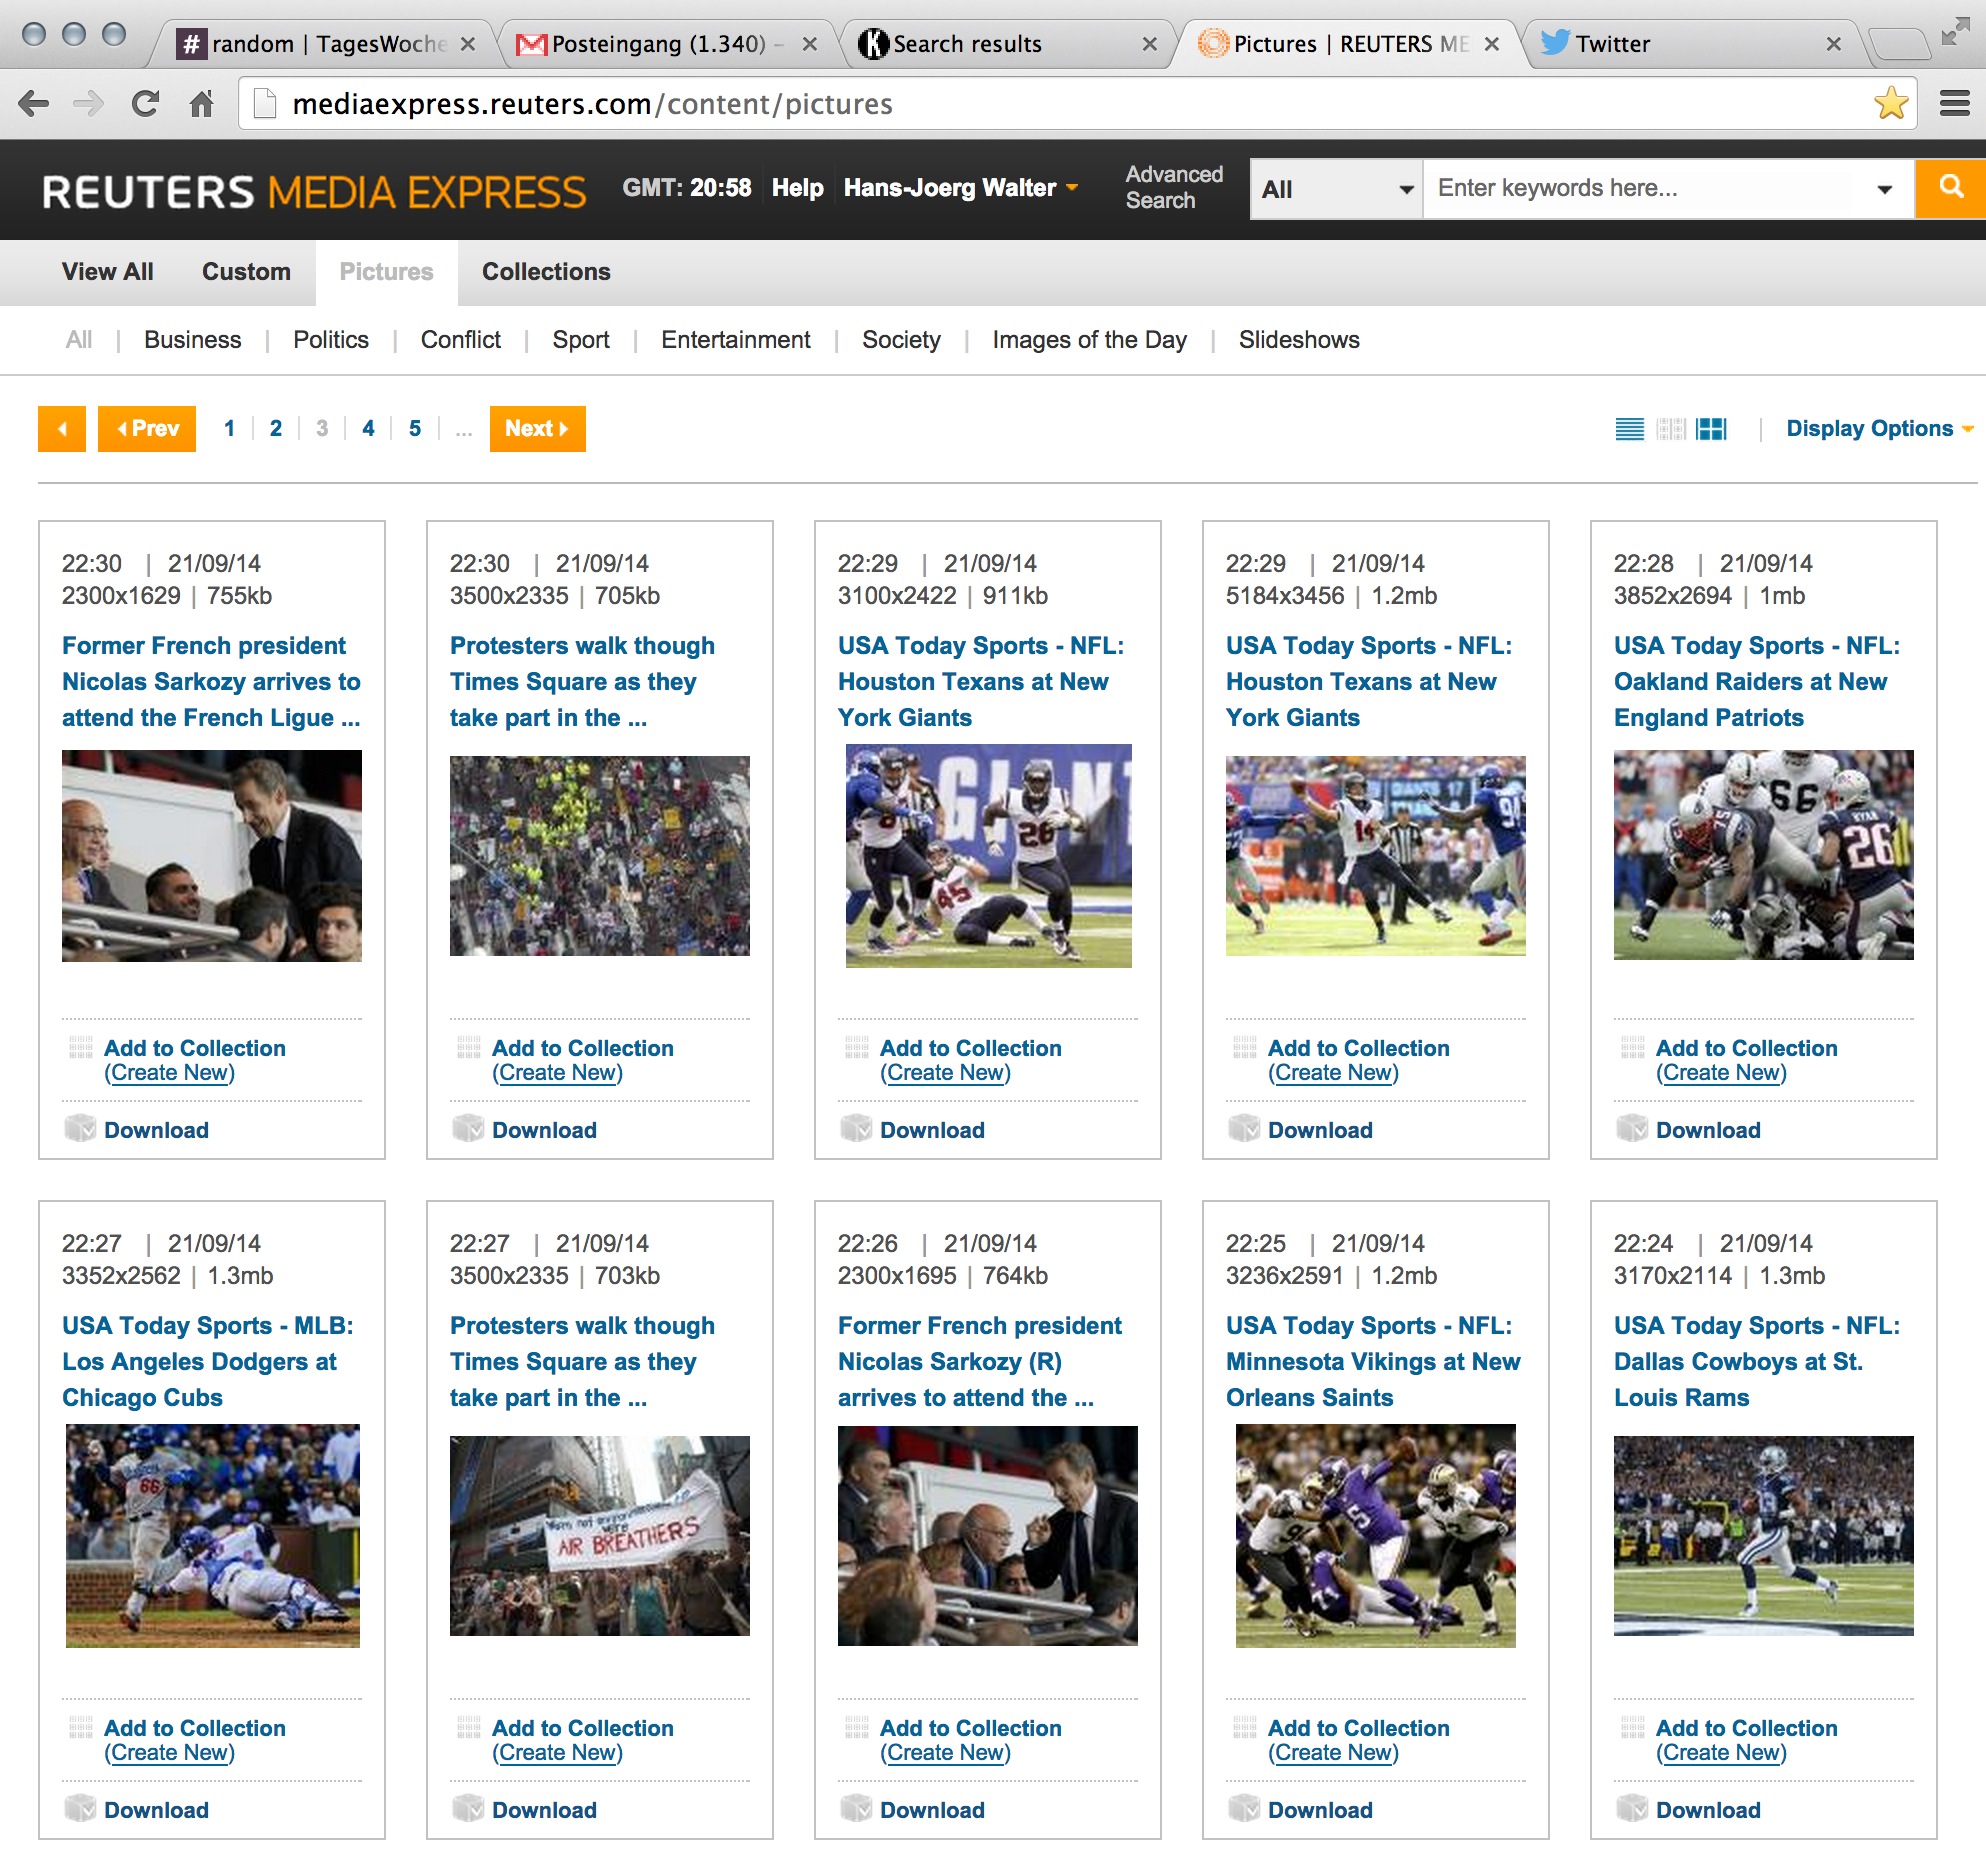
Task: Go to results page 5
Action: (415, 429)
